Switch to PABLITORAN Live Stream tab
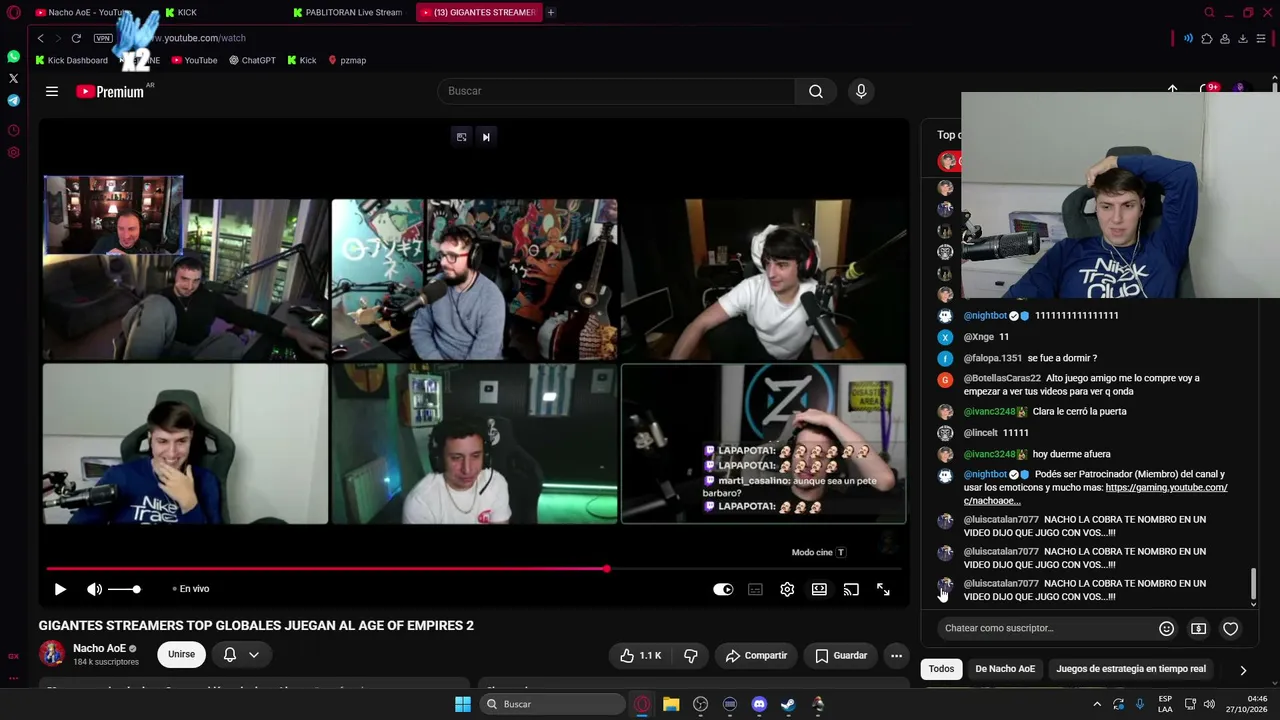Viewport: 1280px width, 720px height. 347,12
